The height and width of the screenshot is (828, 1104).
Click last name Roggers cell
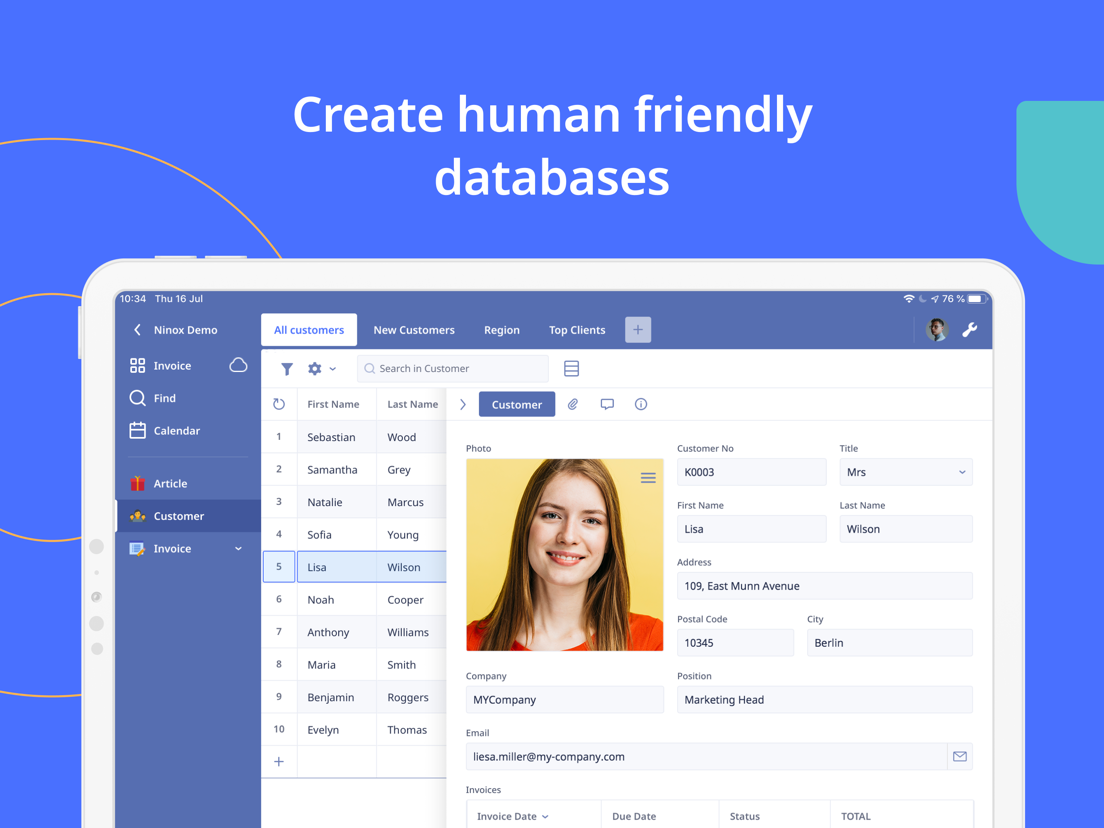(x=411, y=697)
